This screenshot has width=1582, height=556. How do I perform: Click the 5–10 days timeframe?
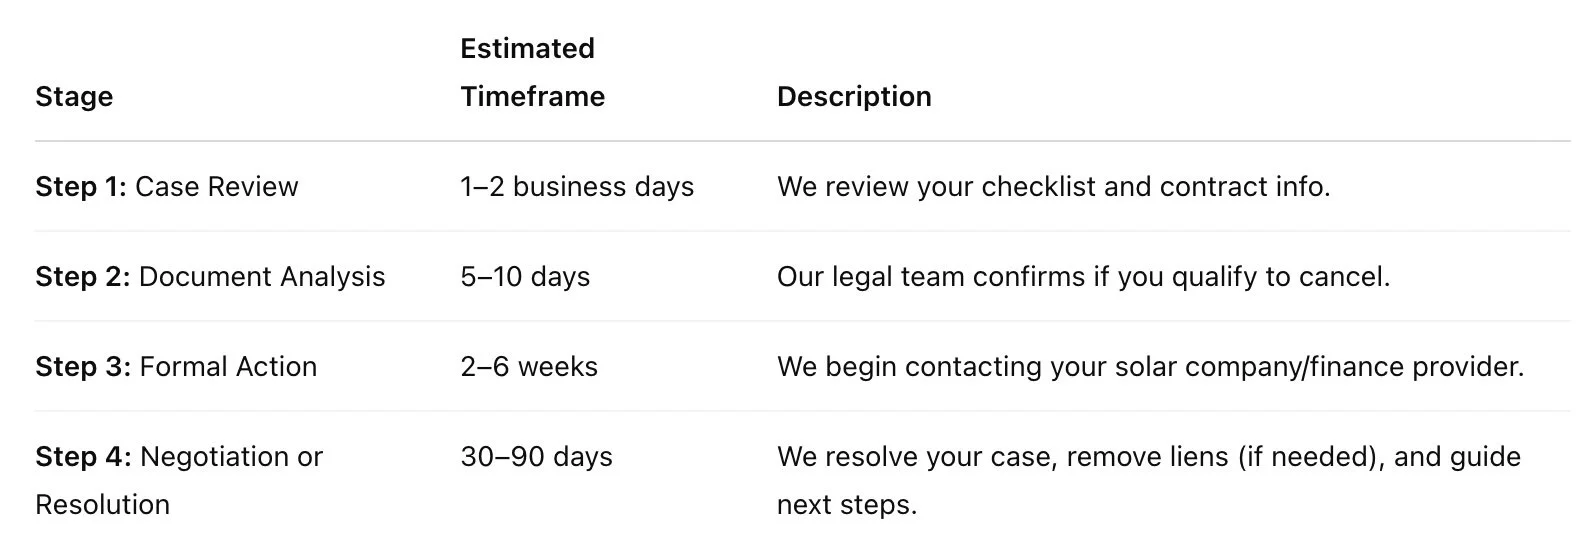point(525,277)
